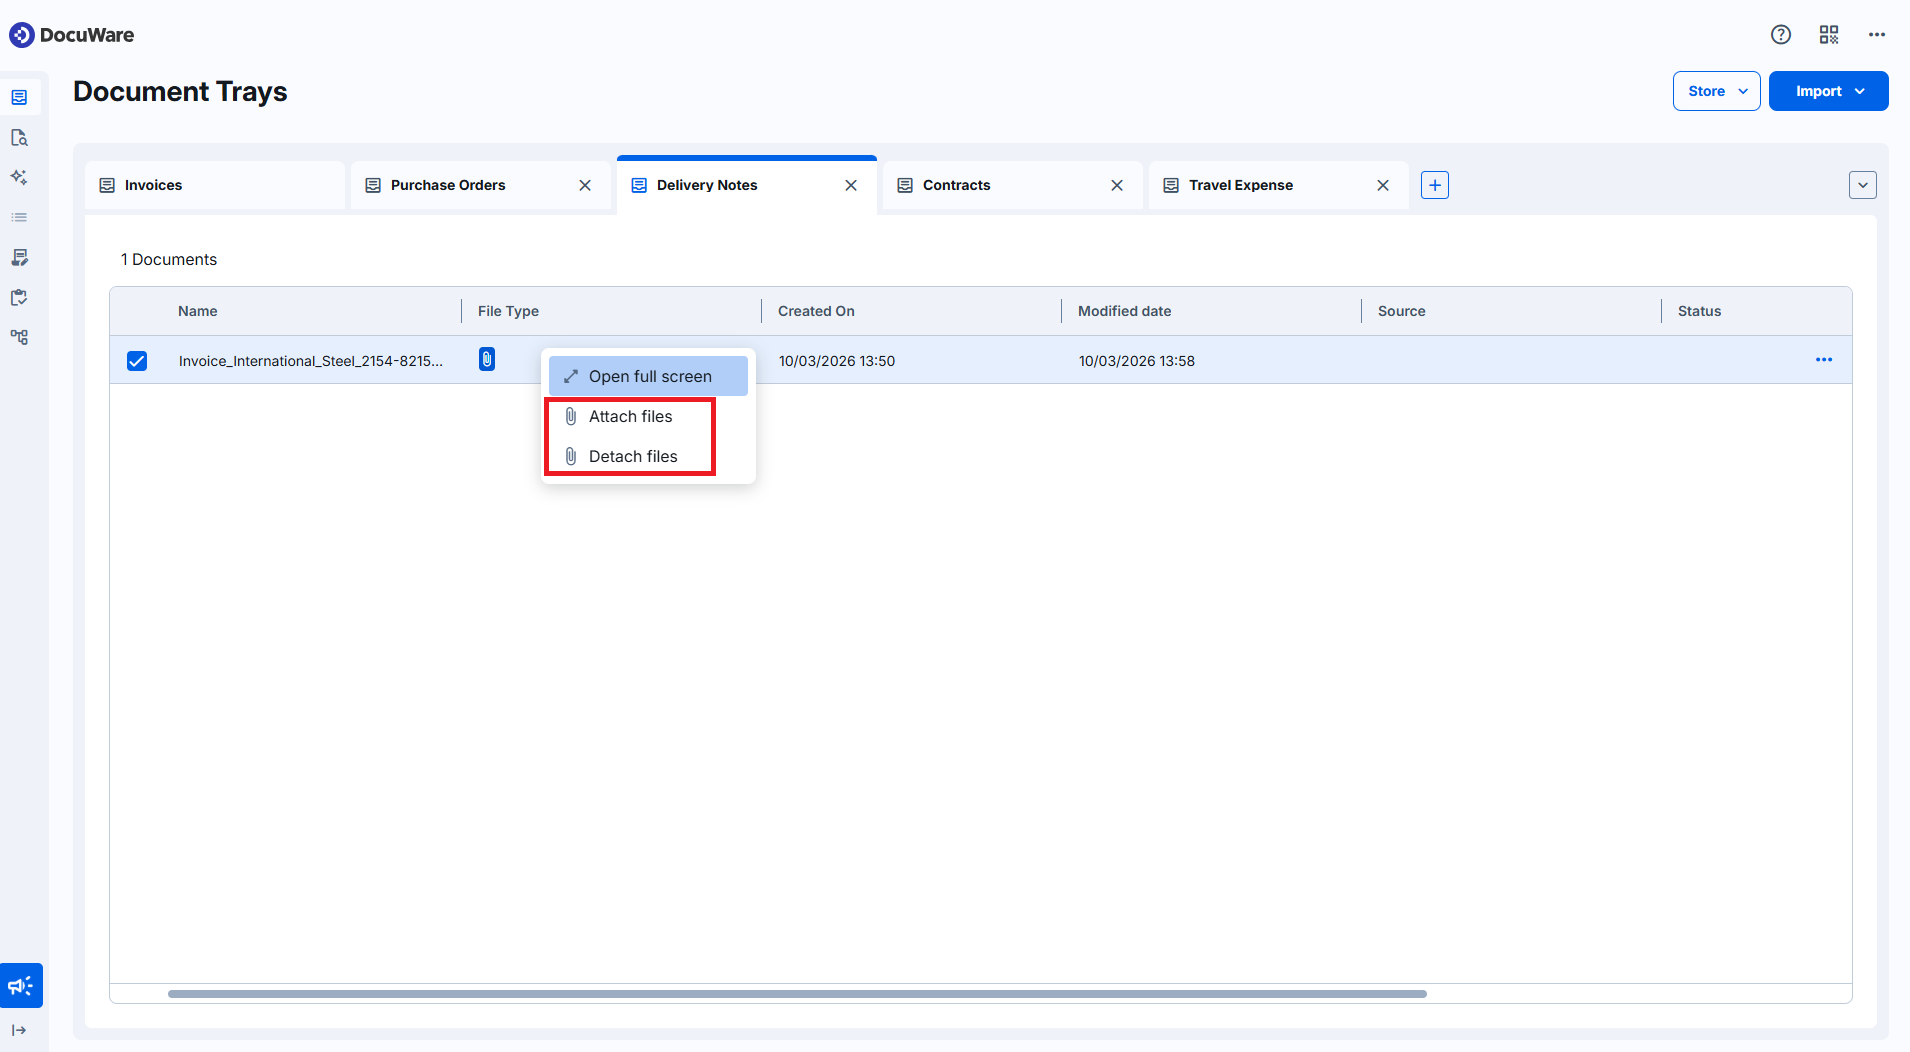Click modified date 10/03/2026 13:58
The image size is (1910, 1052).
1137,361
